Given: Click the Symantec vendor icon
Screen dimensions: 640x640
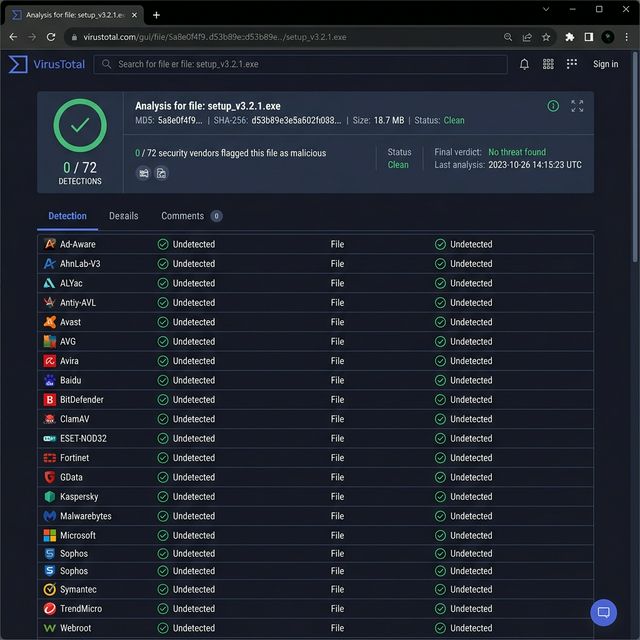Looking at the screenshot, I should pos(50,589).
